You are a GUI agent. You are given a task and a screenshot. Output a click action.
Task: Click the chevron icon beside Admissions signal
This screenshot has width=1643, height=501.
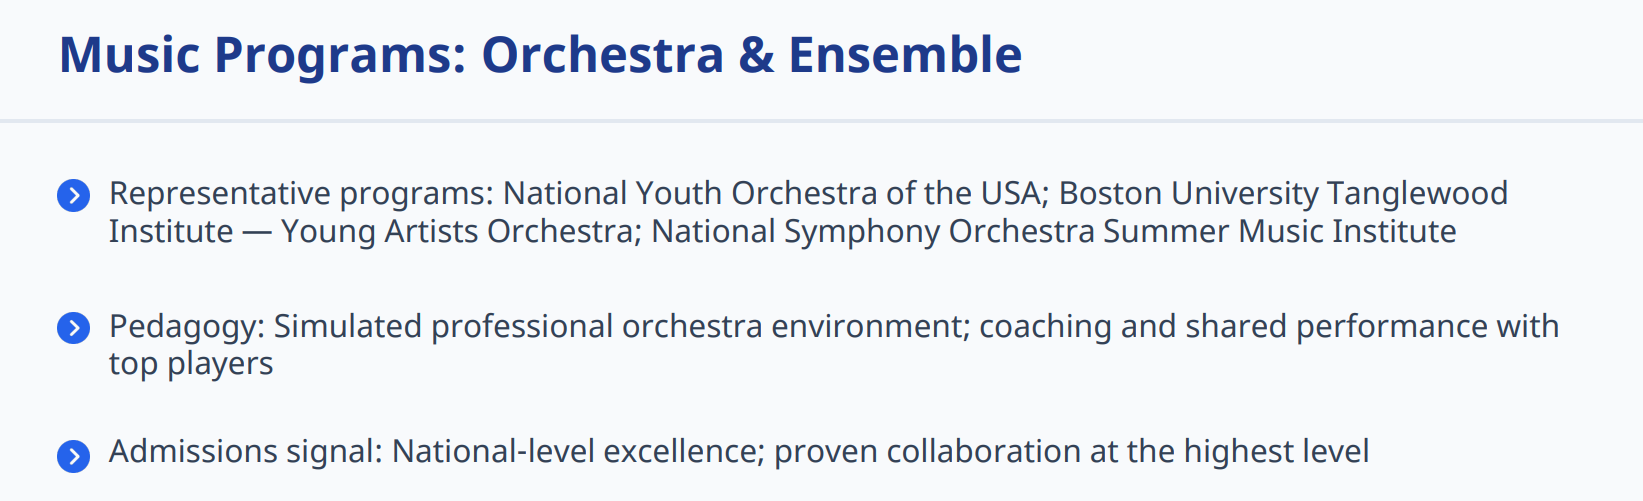point(74,456)
